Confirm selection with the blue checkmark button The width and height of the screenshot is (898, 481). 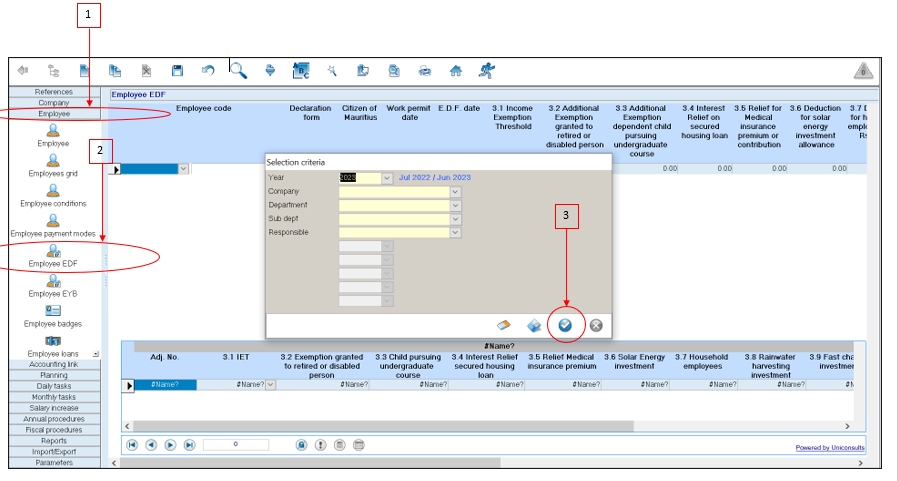(566, 325)
